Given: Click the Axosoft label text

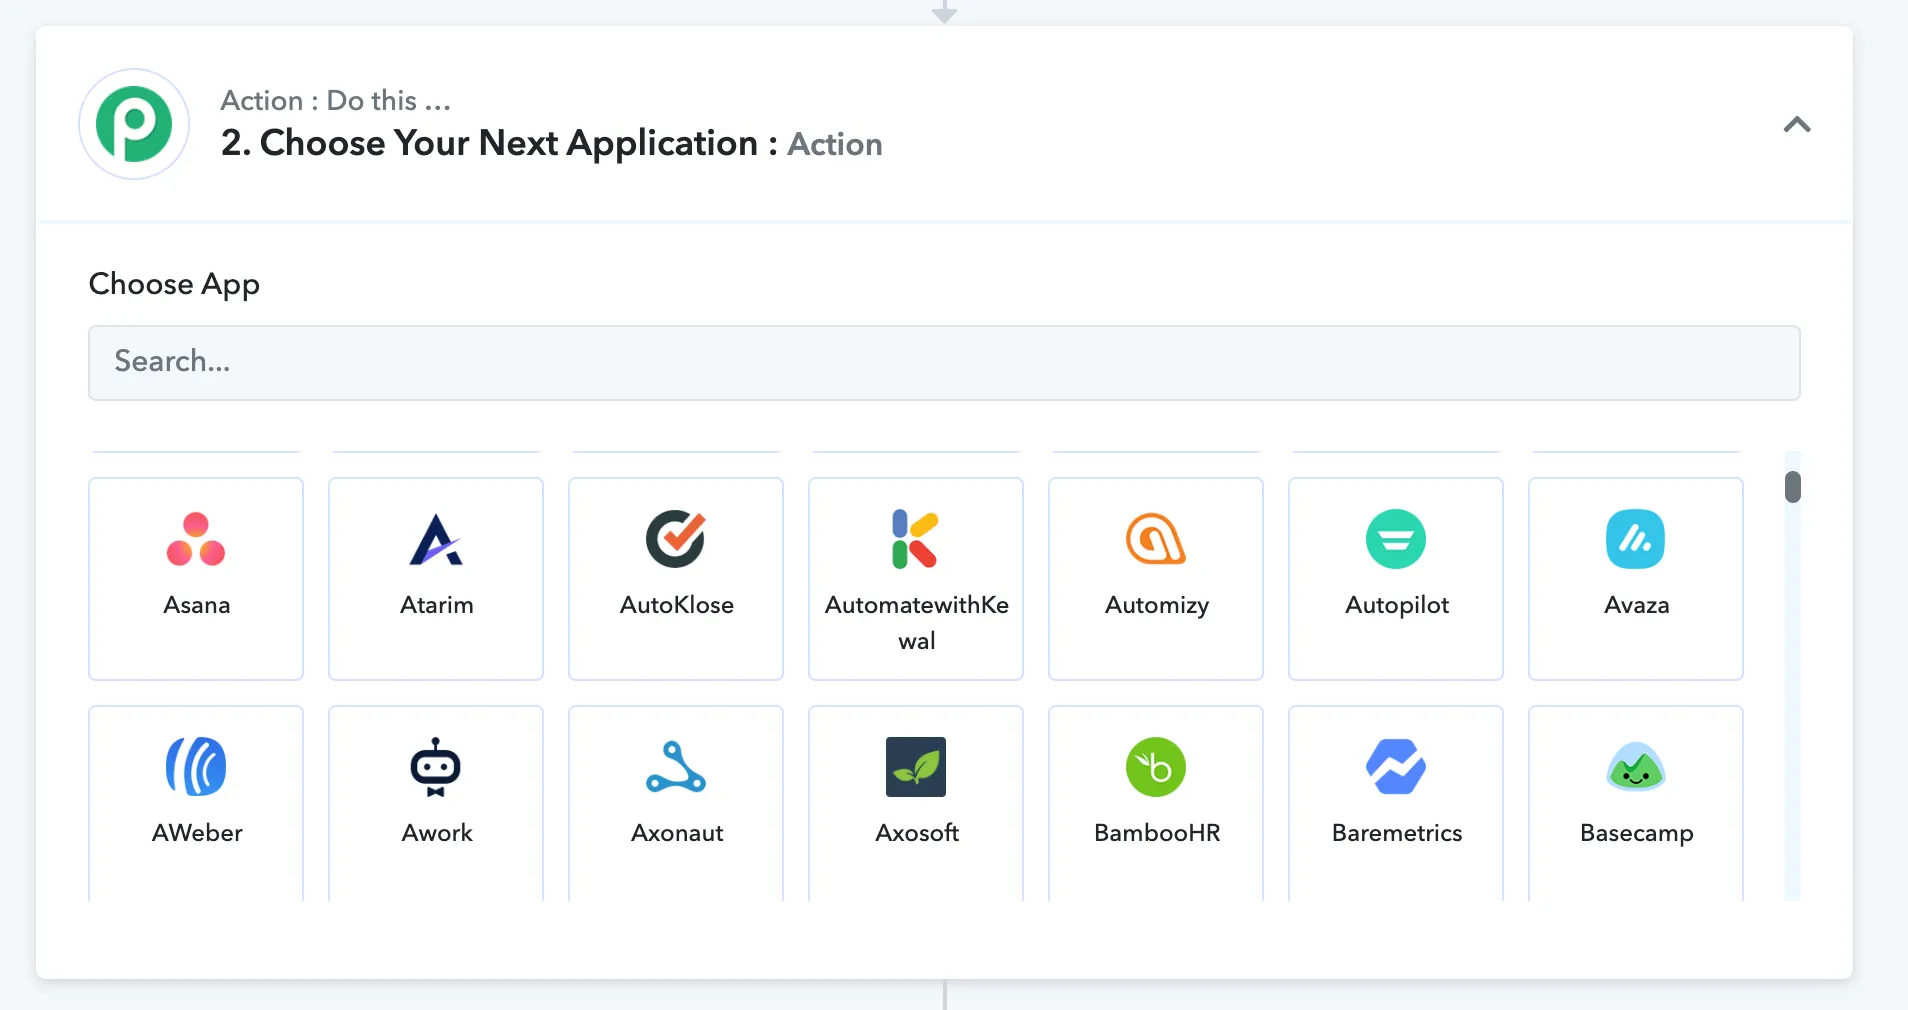Looking at the screenshot, I should [x=917, y=833].
